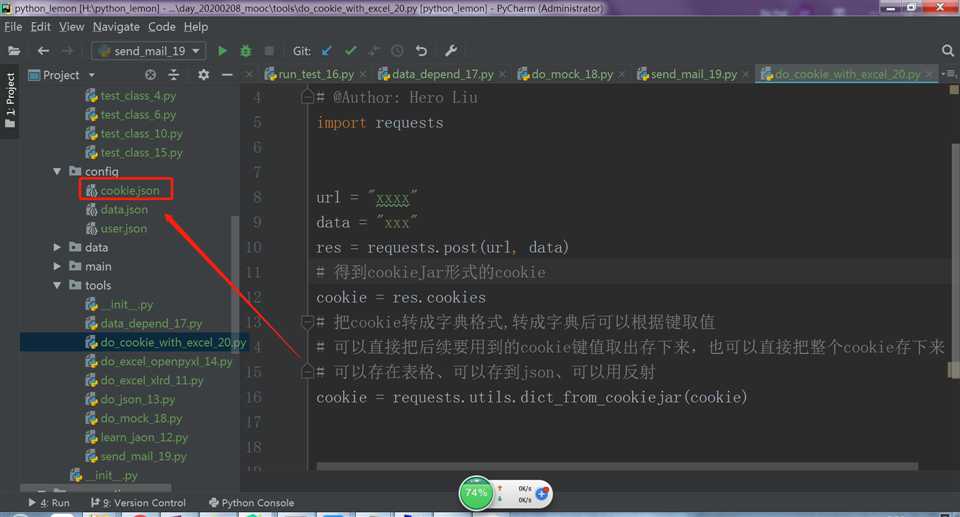
Task: Fold the header comment at line 4
Action: click(308, 97)
